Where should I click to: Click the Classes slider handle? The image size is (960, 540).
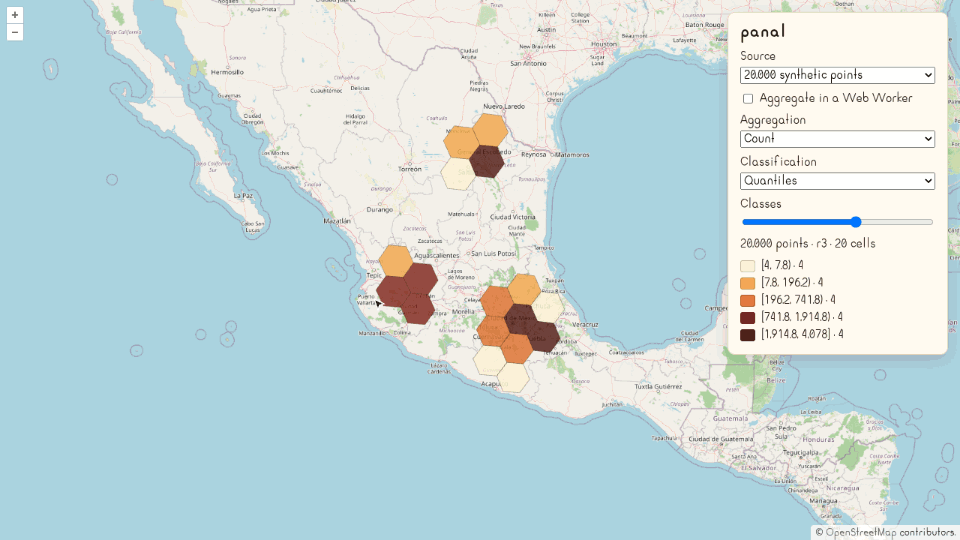856,222
